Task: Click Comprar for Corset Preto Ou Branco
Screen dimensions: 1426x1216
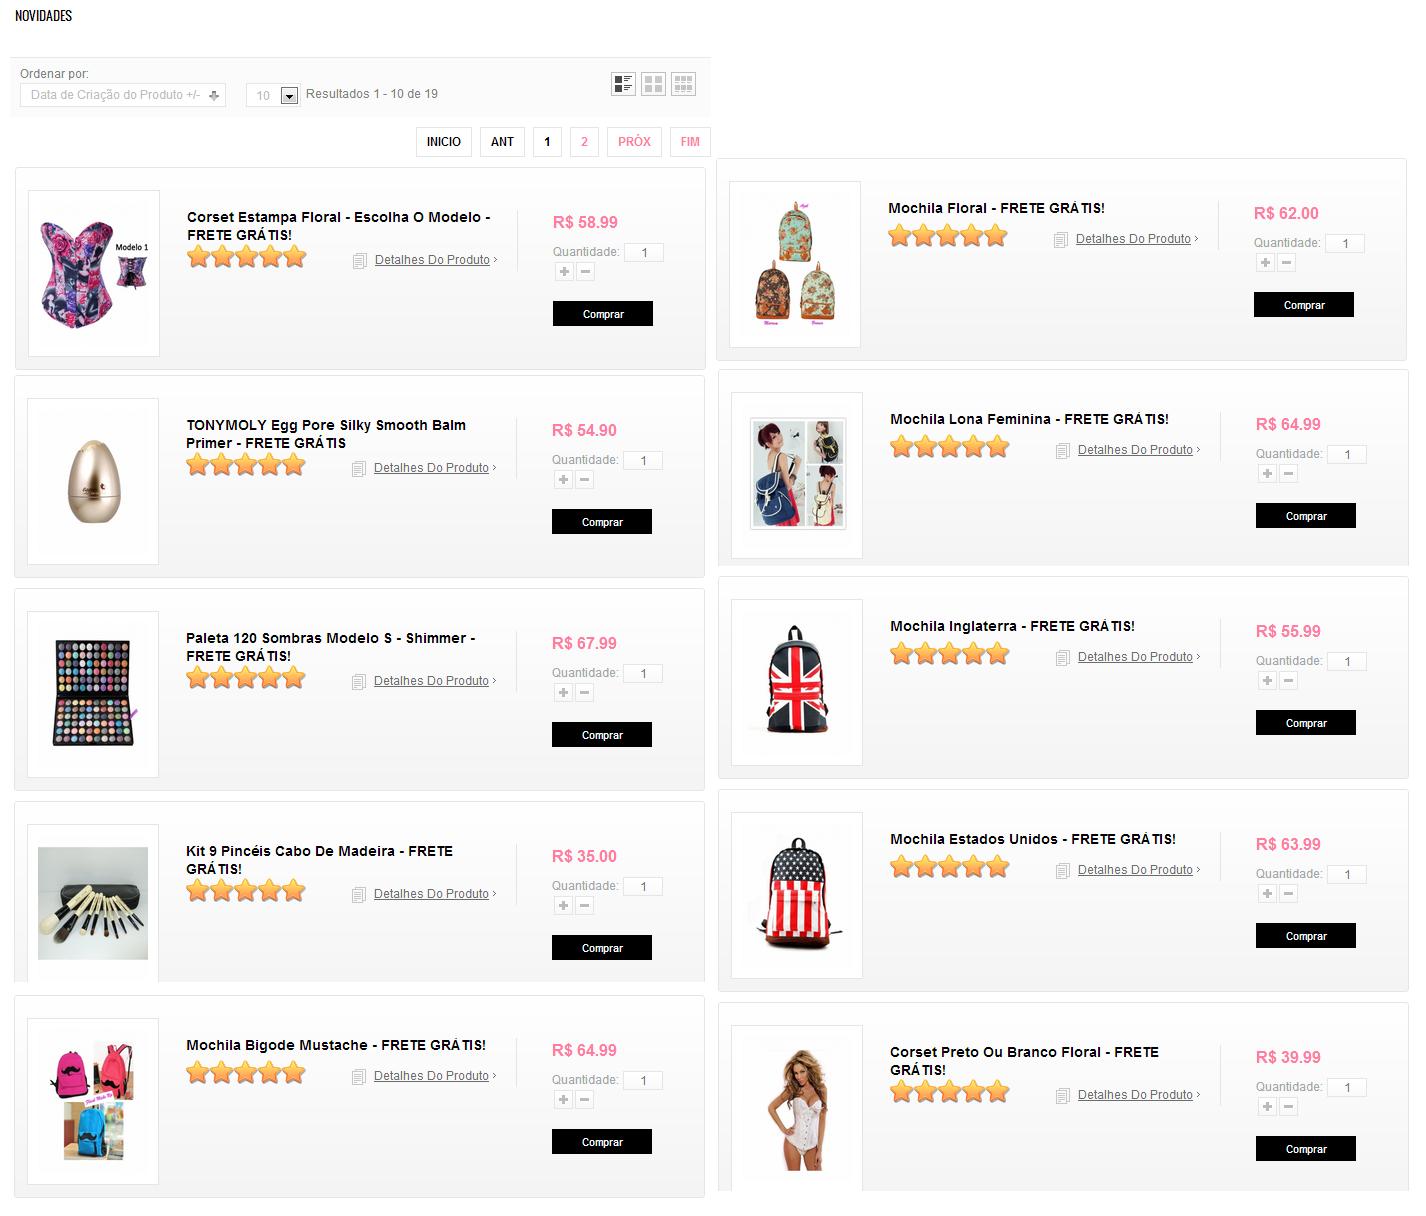Action: [x=1306, y=1149]
